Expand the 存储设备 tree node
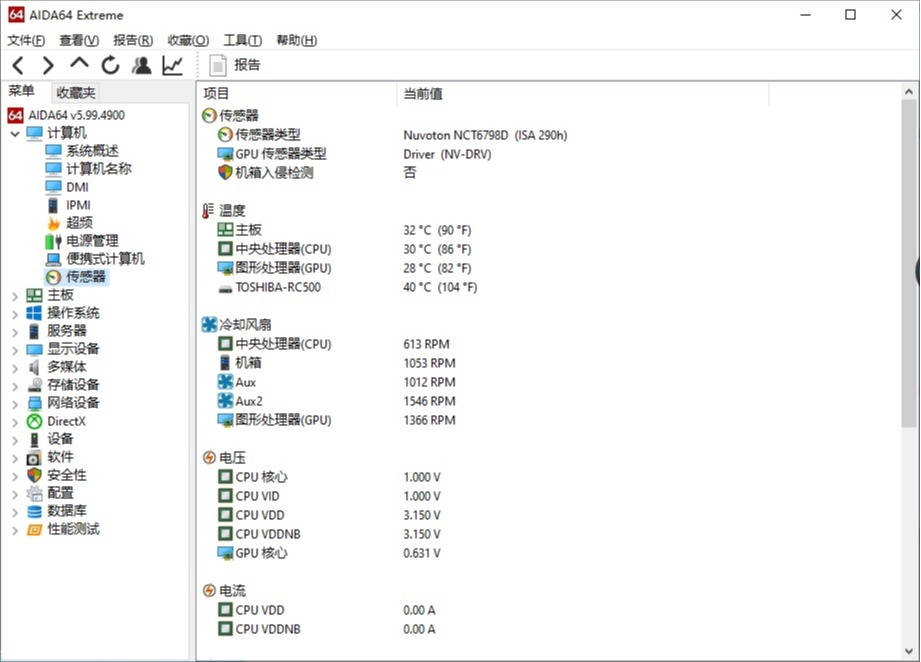Screen dimensions: 921x662 click(x=15, y=387)
